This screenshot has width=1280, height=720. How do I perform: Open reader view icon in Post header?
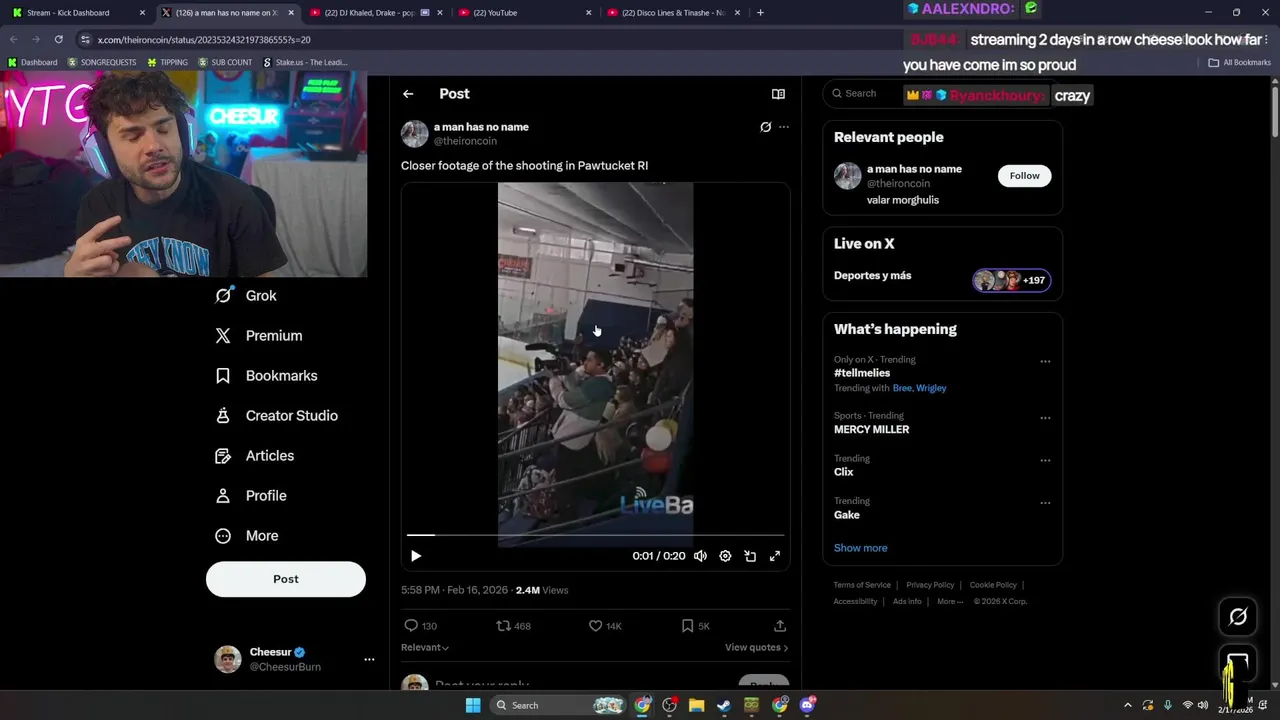(778, 94)
